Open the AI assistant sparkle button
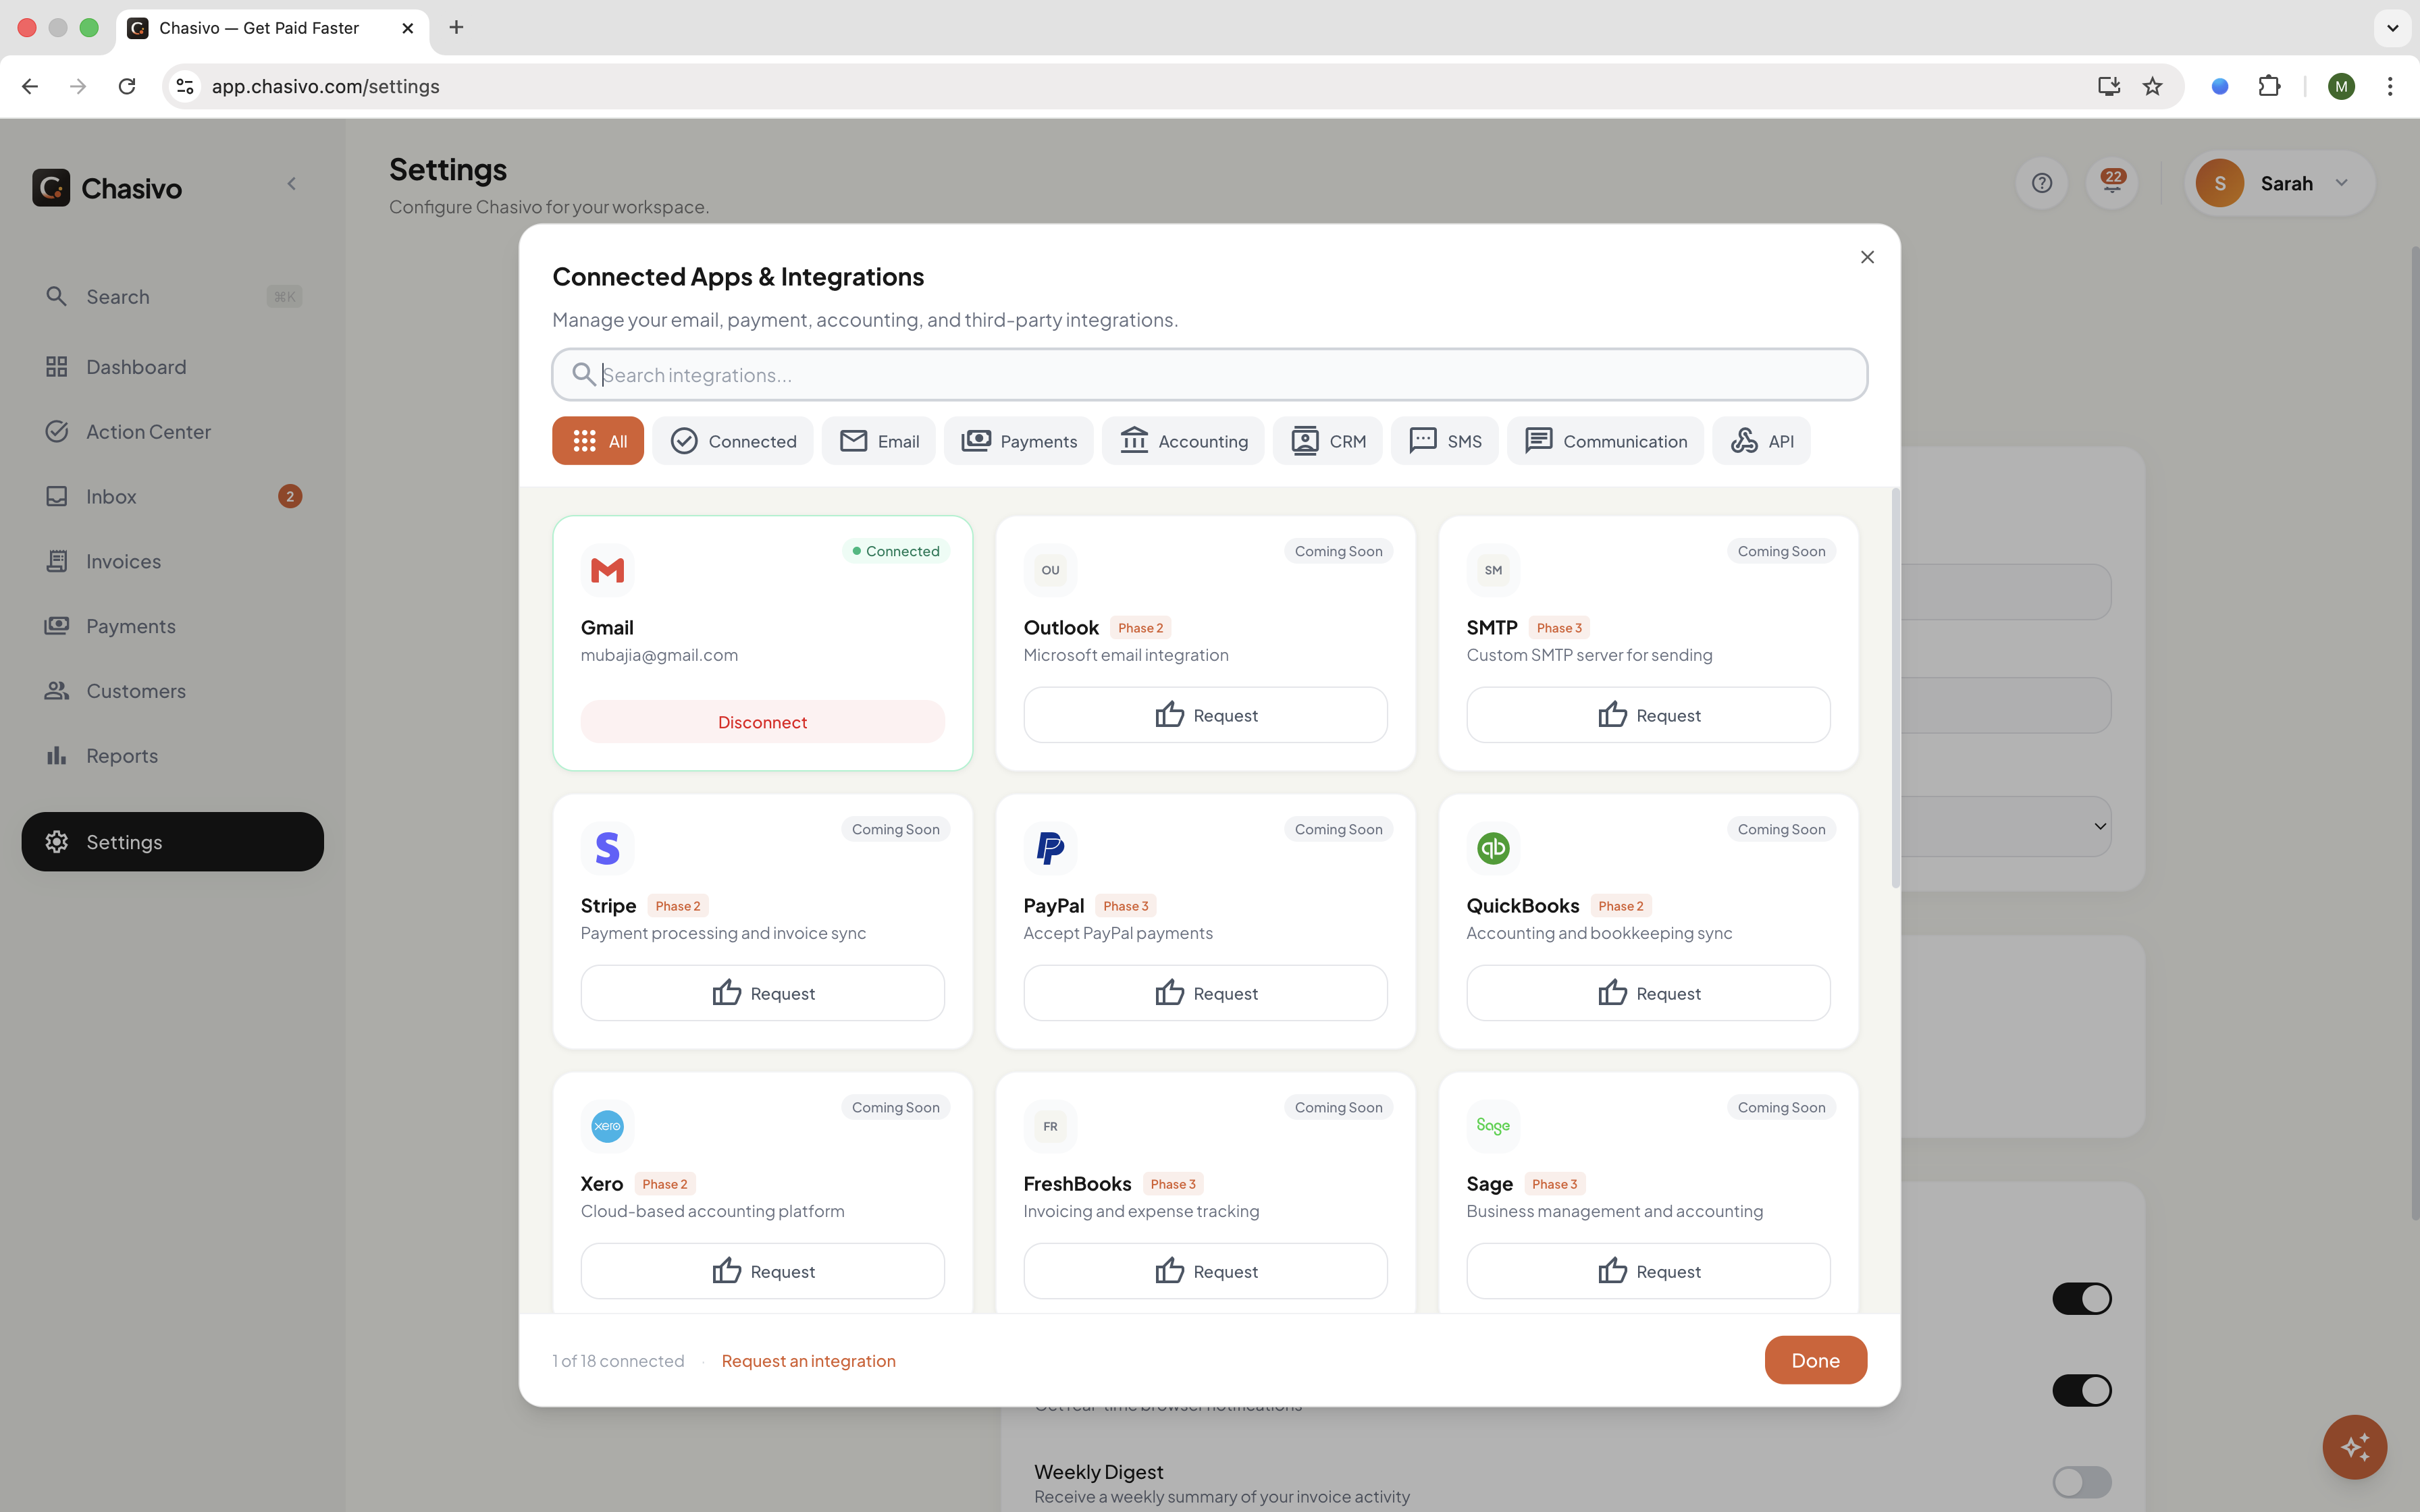2420x1512 pixels. [2354, 1447]
